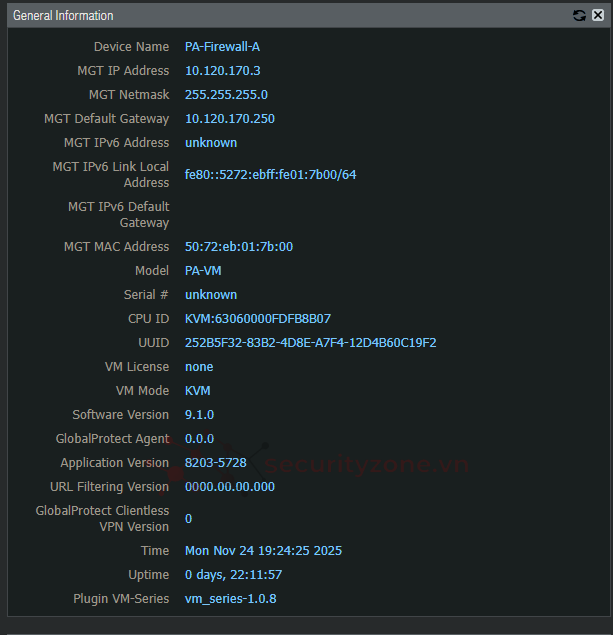Click the MGT netmask value 255.255.255.0
This screenshot has width=613, height=635.
226,95
